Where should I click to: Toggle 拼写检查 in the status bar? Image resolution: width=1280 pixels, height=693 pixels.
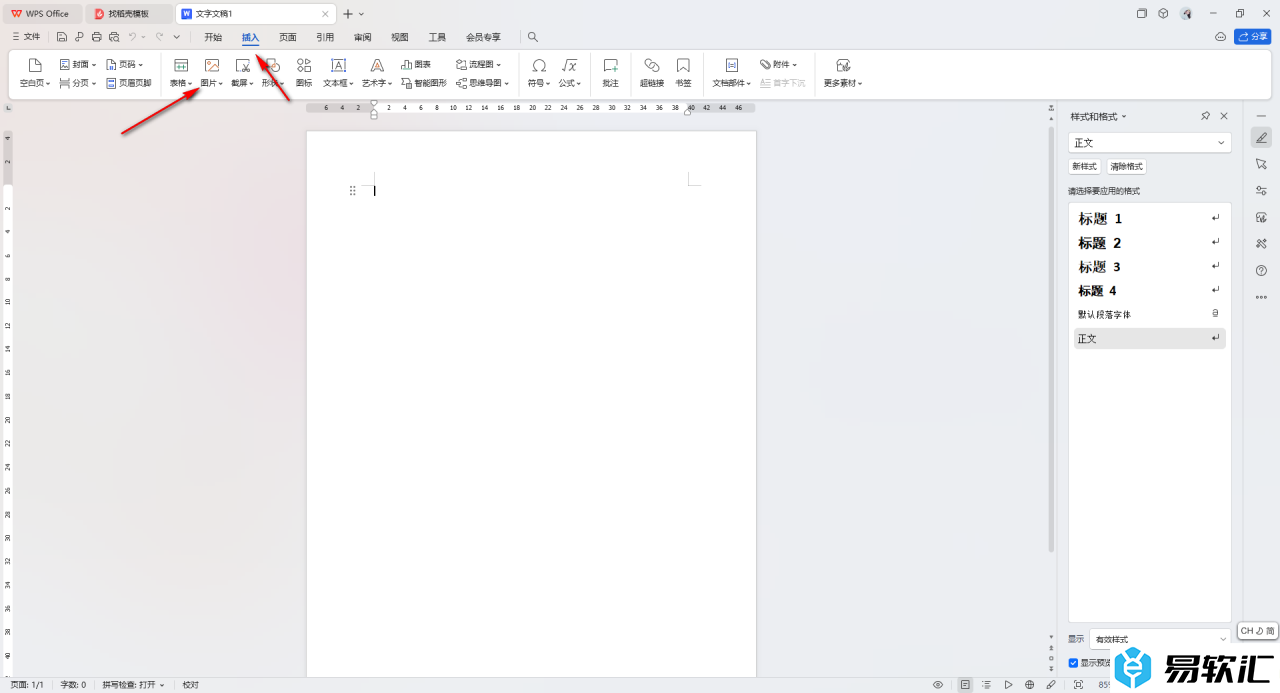[x=133, y=685]
